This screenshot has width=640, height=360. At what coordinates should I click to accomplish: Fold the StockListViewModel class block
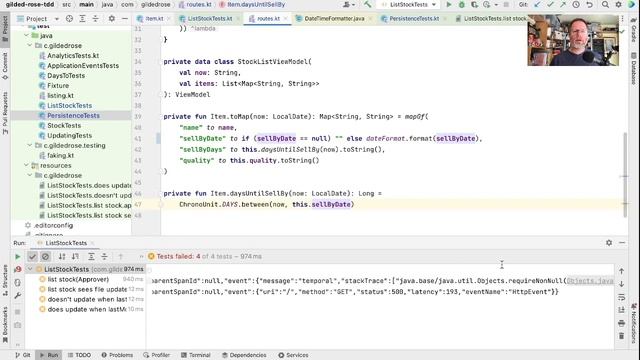160,62
